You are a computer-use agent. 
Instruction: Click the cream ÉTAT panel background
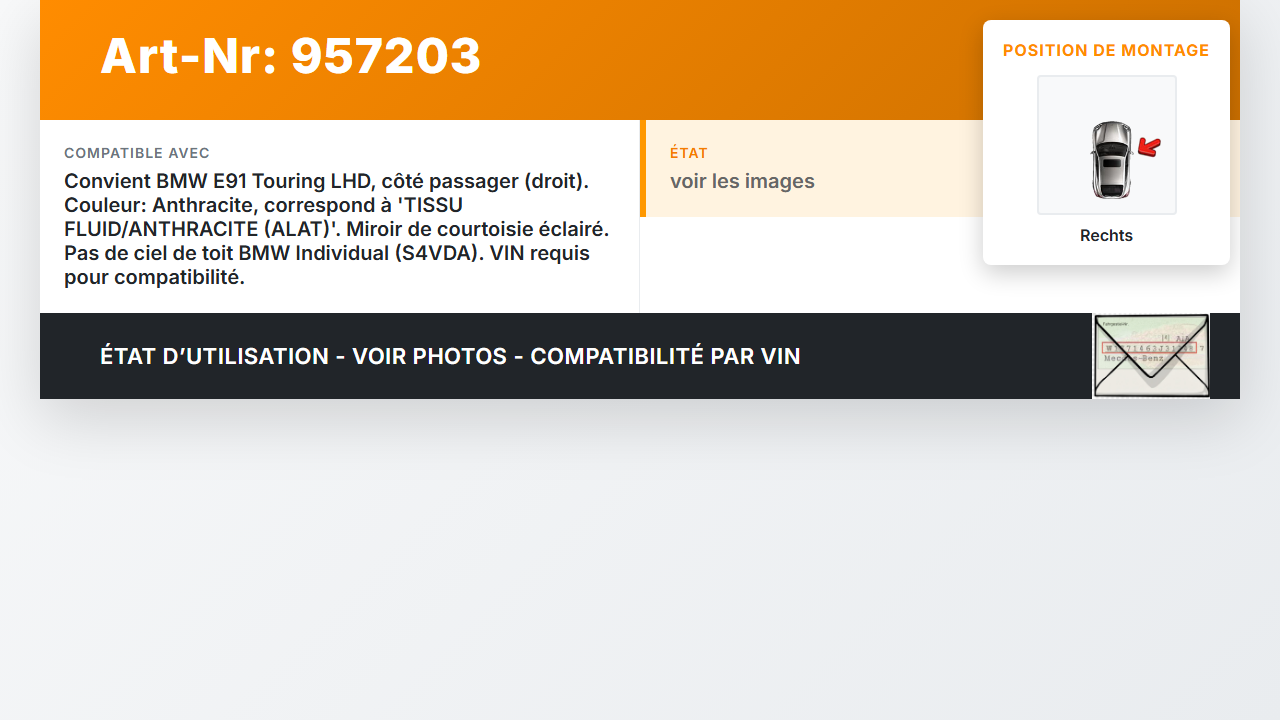click(811, 168)
